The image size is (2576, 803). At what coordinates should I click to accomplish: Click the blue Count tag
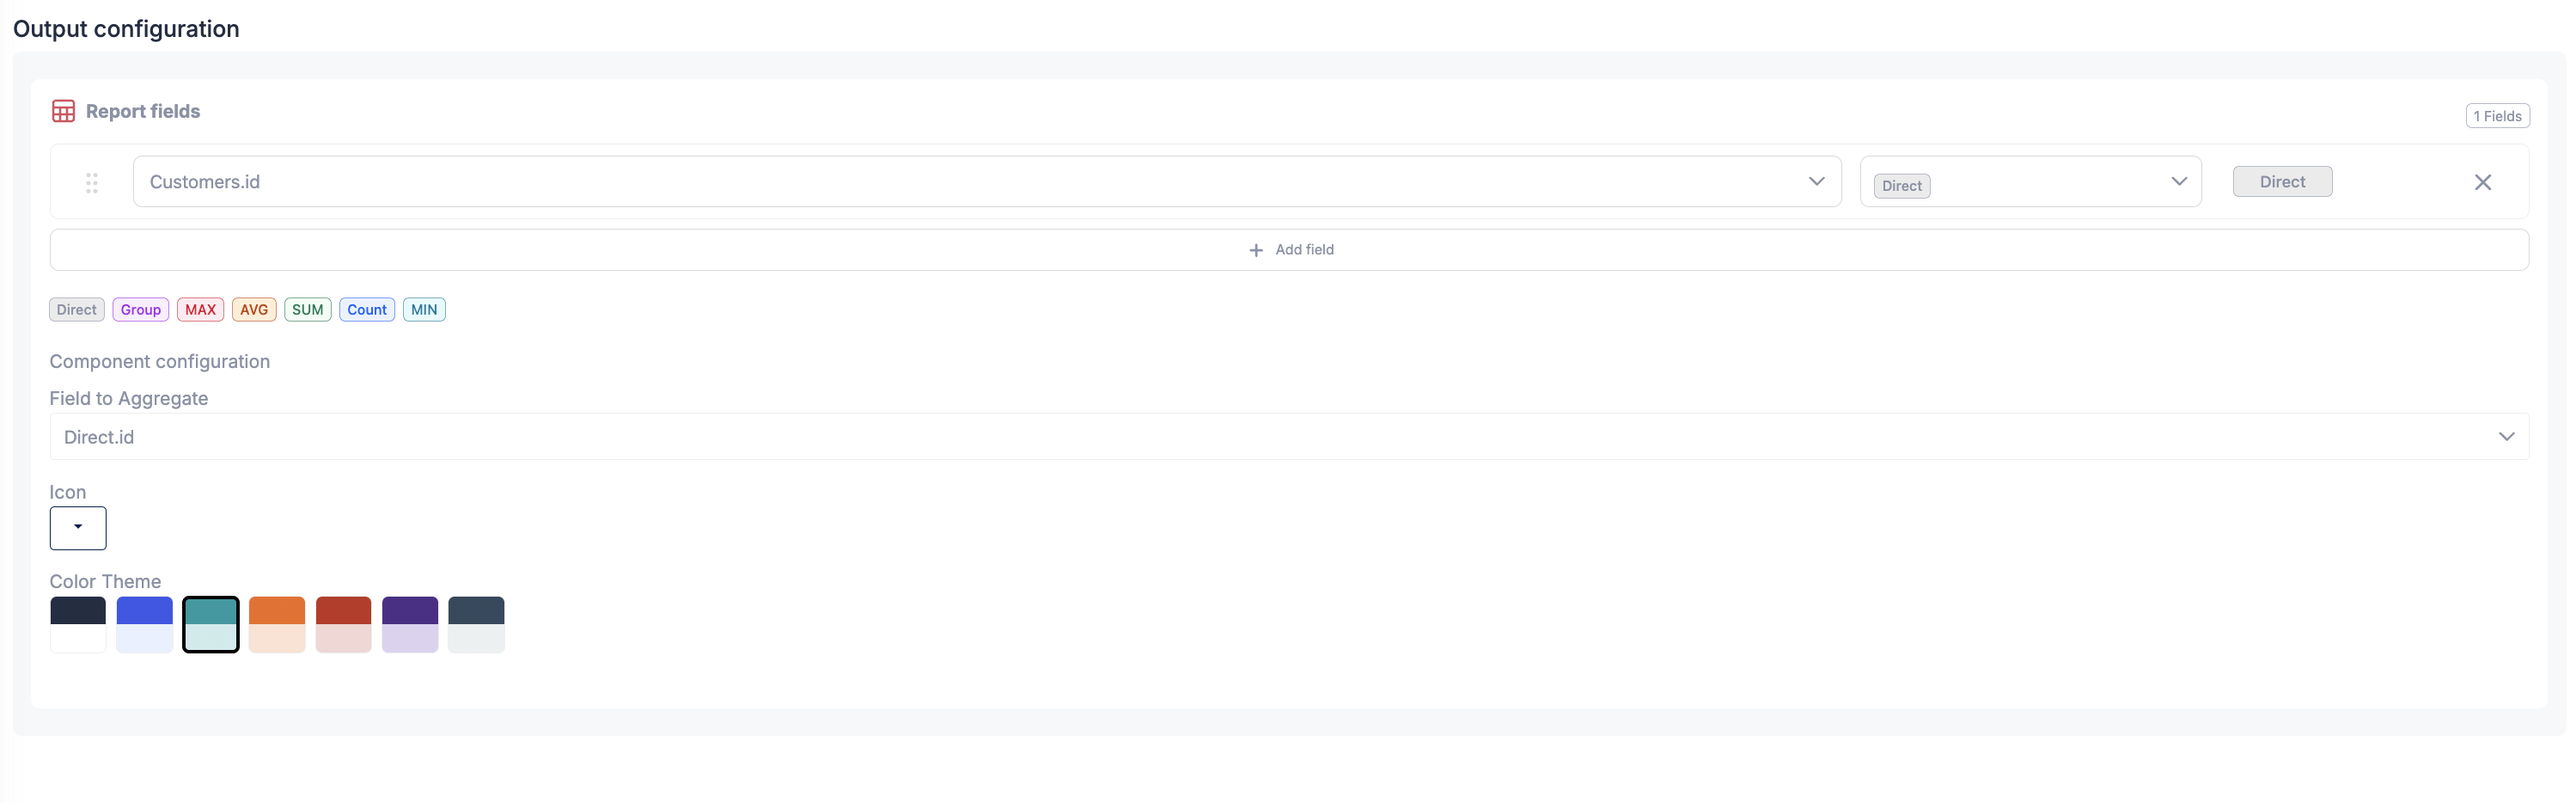(367, 310)
